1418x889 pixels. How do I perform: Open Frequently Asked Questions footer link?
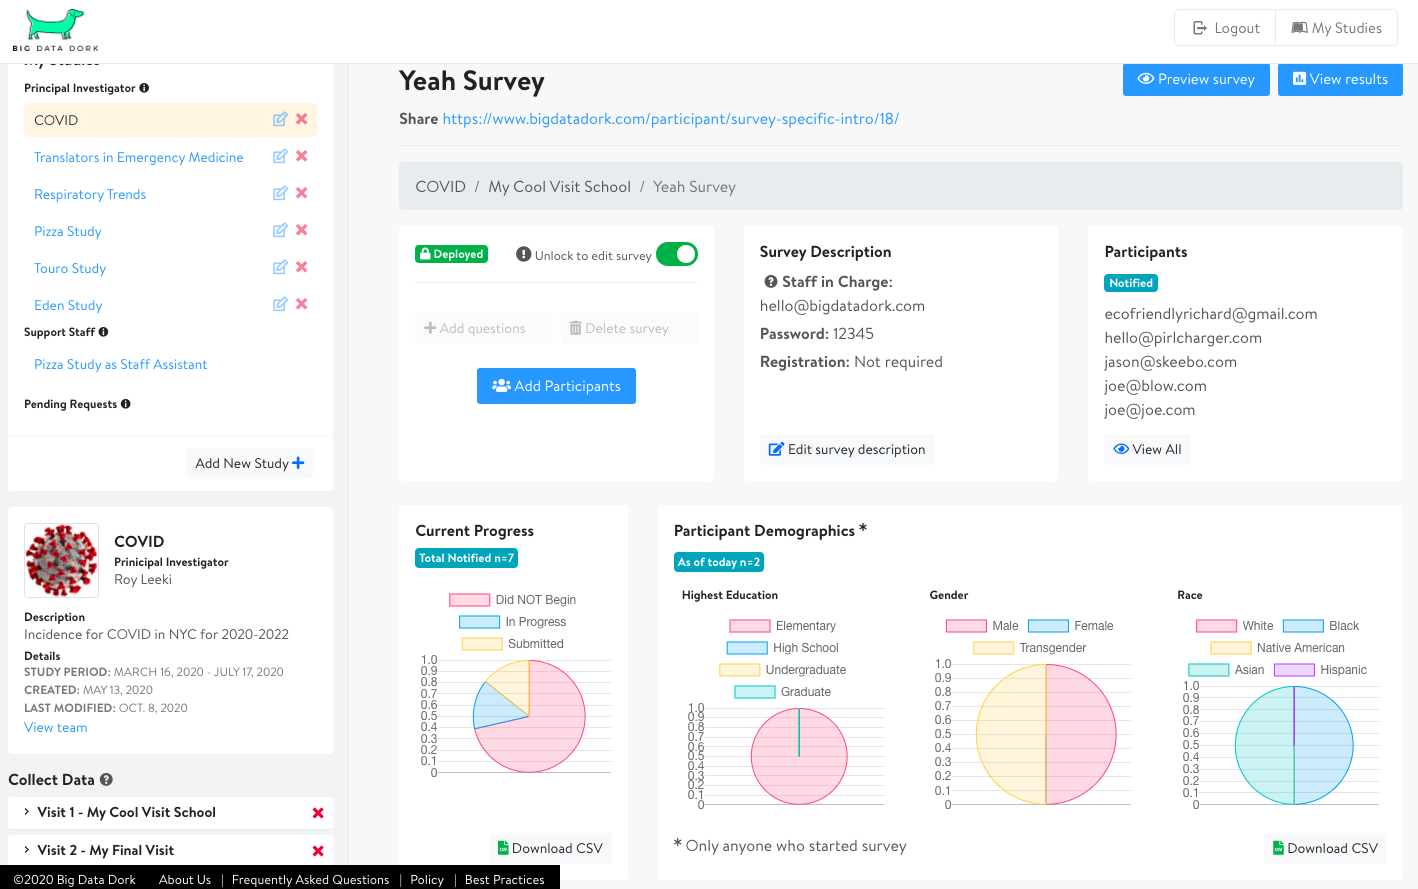coord(310,880)
